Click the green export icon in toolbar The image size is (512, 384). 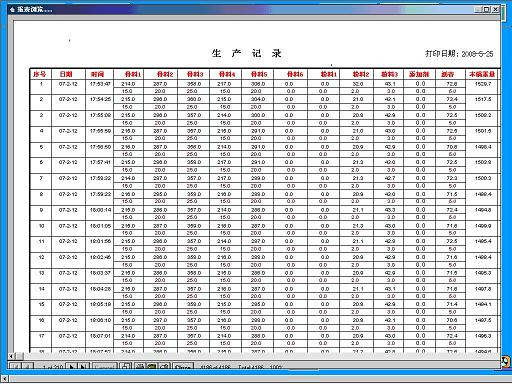(151, 366)
